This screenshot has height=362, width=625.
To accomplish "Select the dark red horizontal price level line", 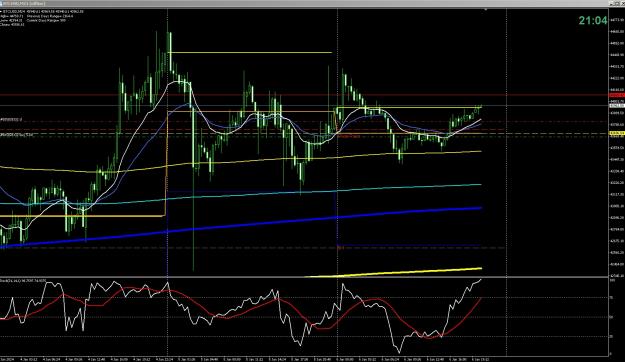I will coord(305,95).
